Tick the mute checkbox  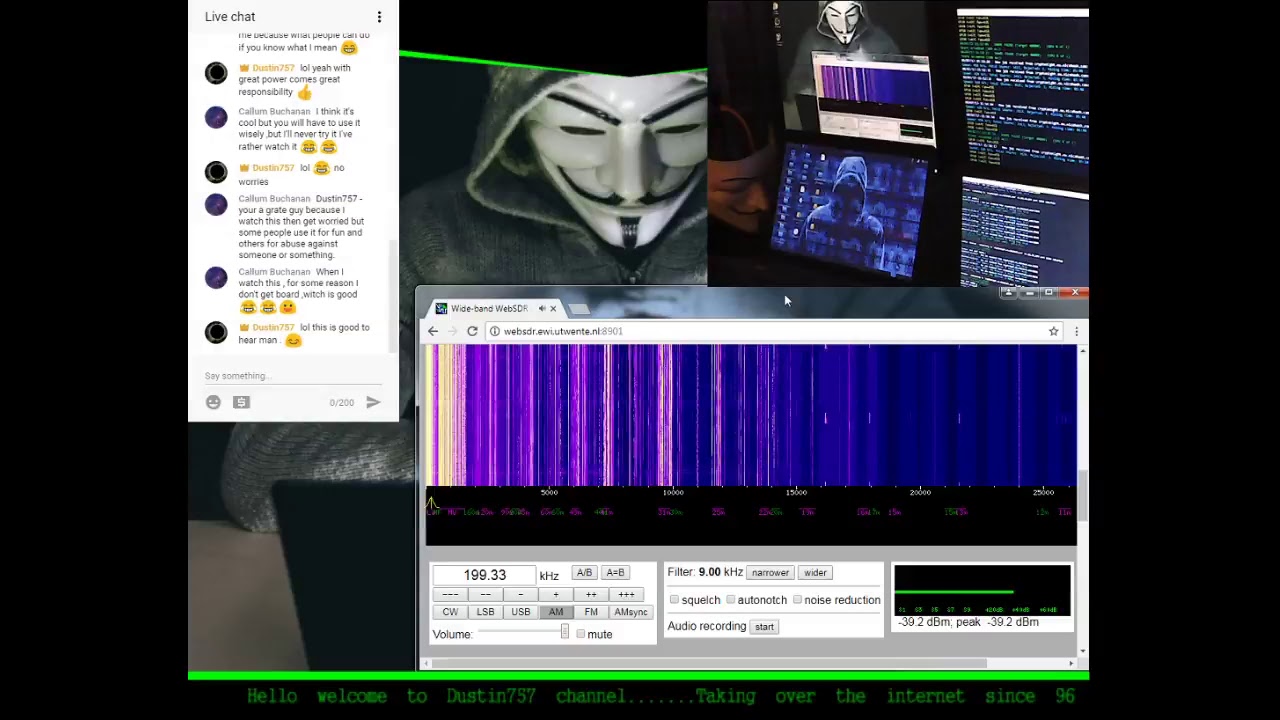click(580, 634)
